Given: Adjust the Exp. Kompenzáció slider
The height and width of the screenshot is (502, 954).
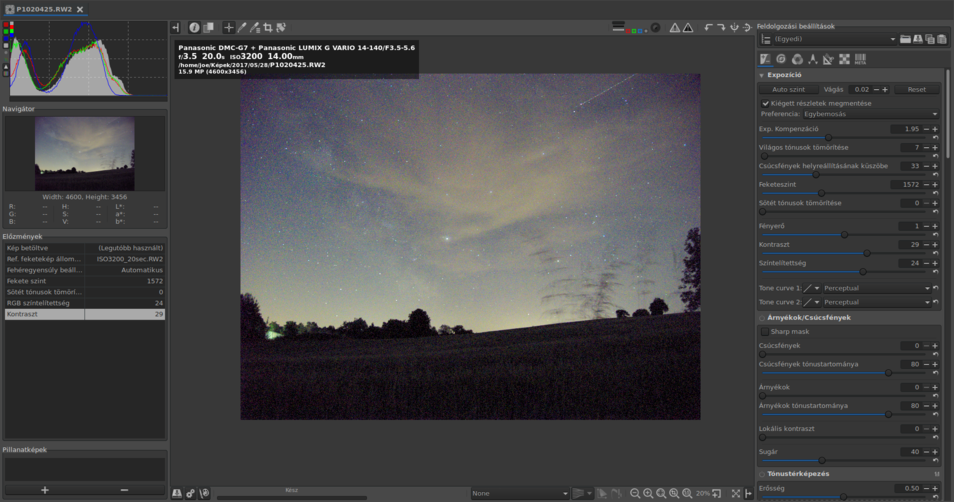Looking at the screenshot, I should 844,138.
